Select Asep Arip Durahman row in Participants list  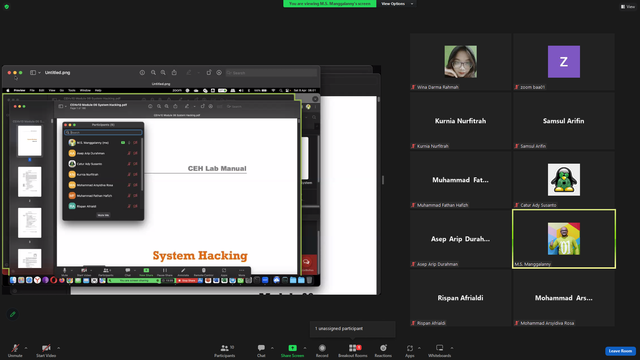103,153
